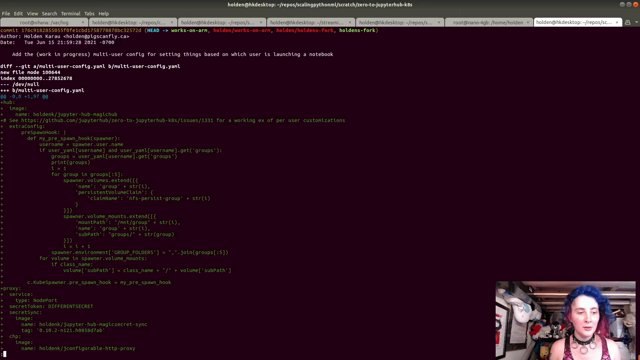Click the HEAD label in commit line
The height and width of the screenshot is (360, 640).
(x=153, y=30)
